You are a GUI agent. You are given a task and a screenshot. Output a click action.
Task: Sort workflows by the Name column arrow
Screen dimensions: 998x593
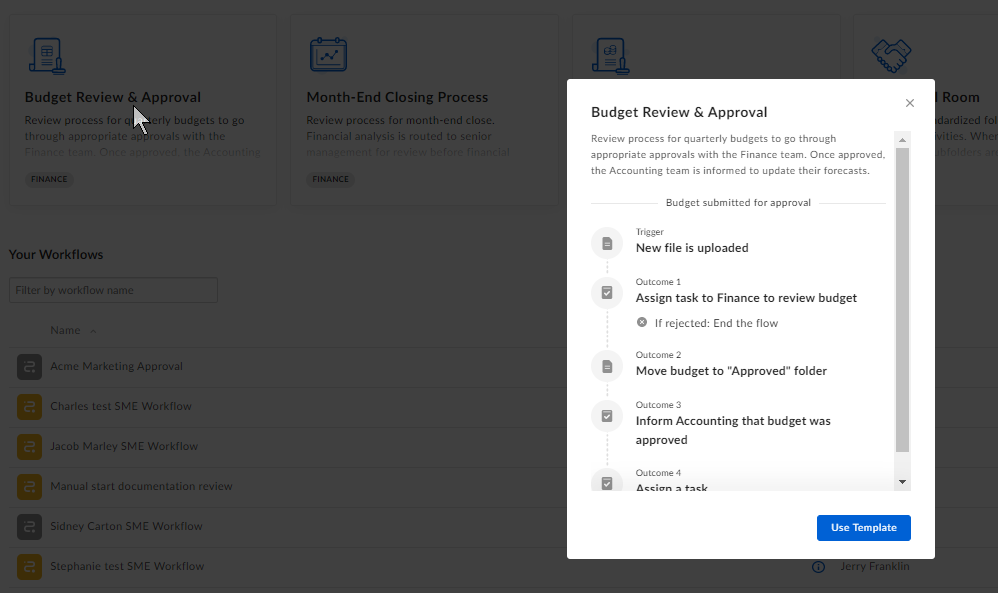tap(93, 331)
